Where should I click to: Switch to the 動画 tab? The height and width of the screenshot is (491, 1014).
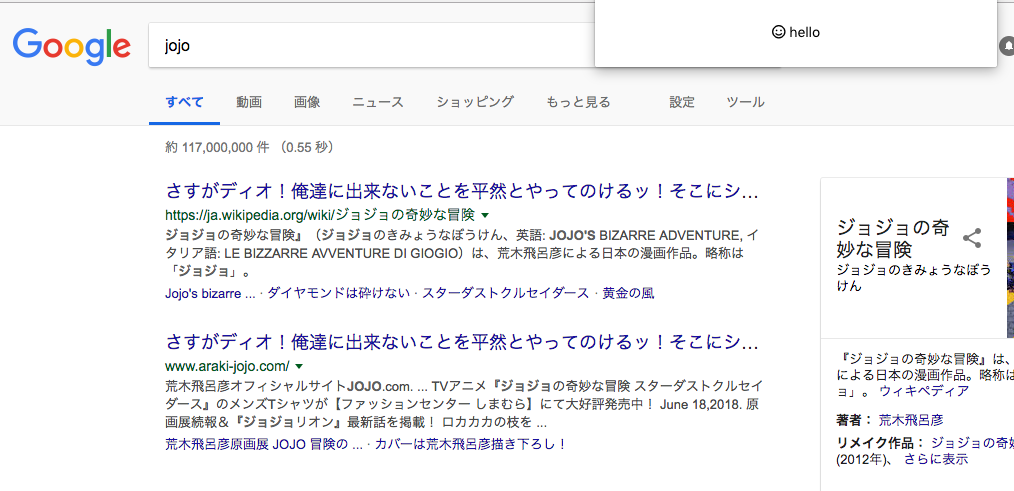(x=249, y=102)
